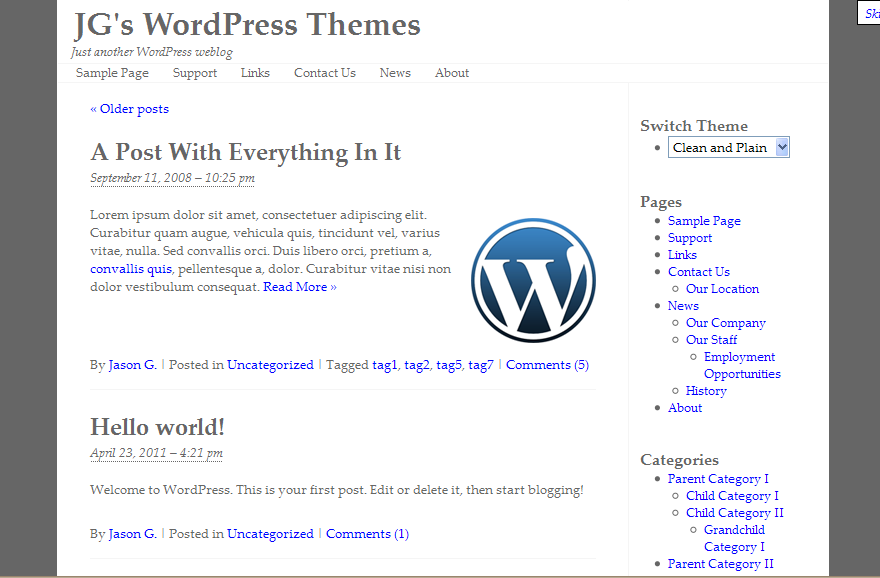Image resolution: width=880 pixels, height=578 pixels.
Task: Click the April 23, 2011 post date
Action: [157, 453]
